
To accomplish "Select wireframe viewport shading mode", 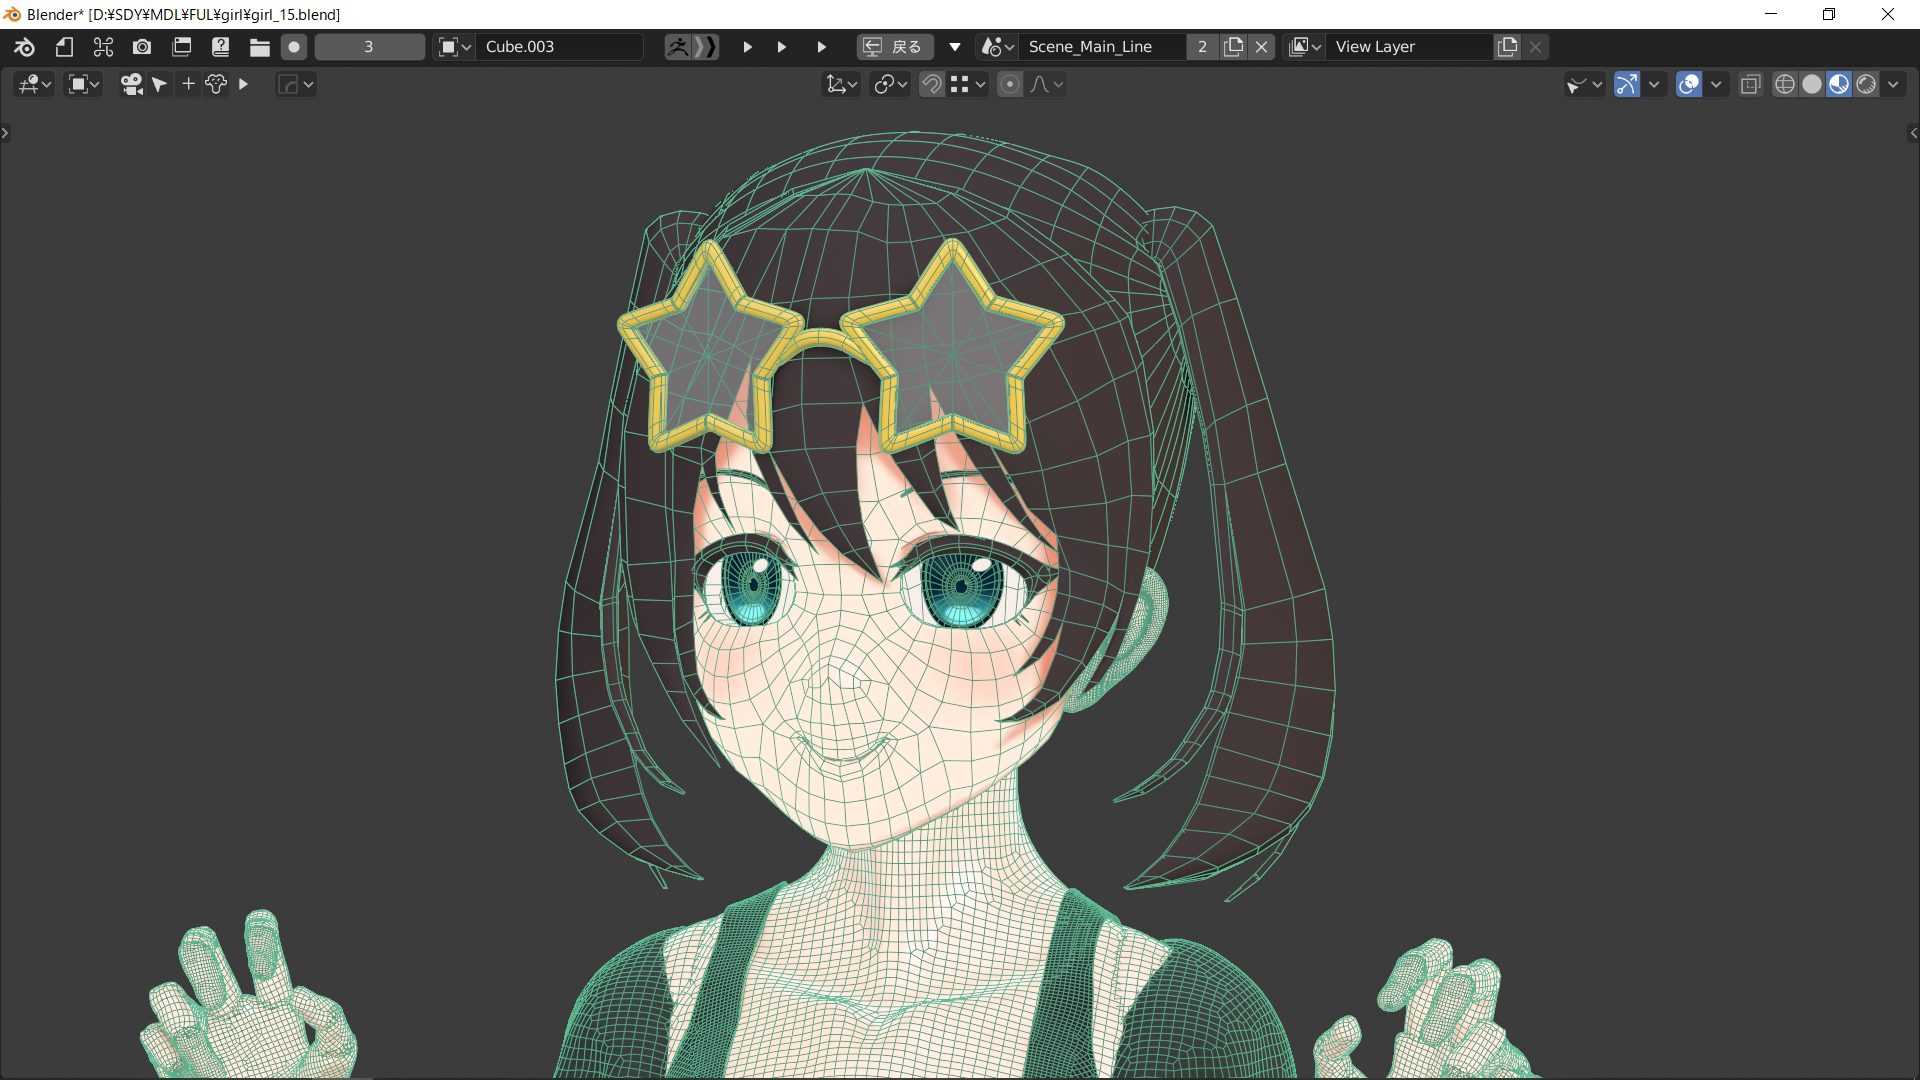I will (x=1785, y=85).
